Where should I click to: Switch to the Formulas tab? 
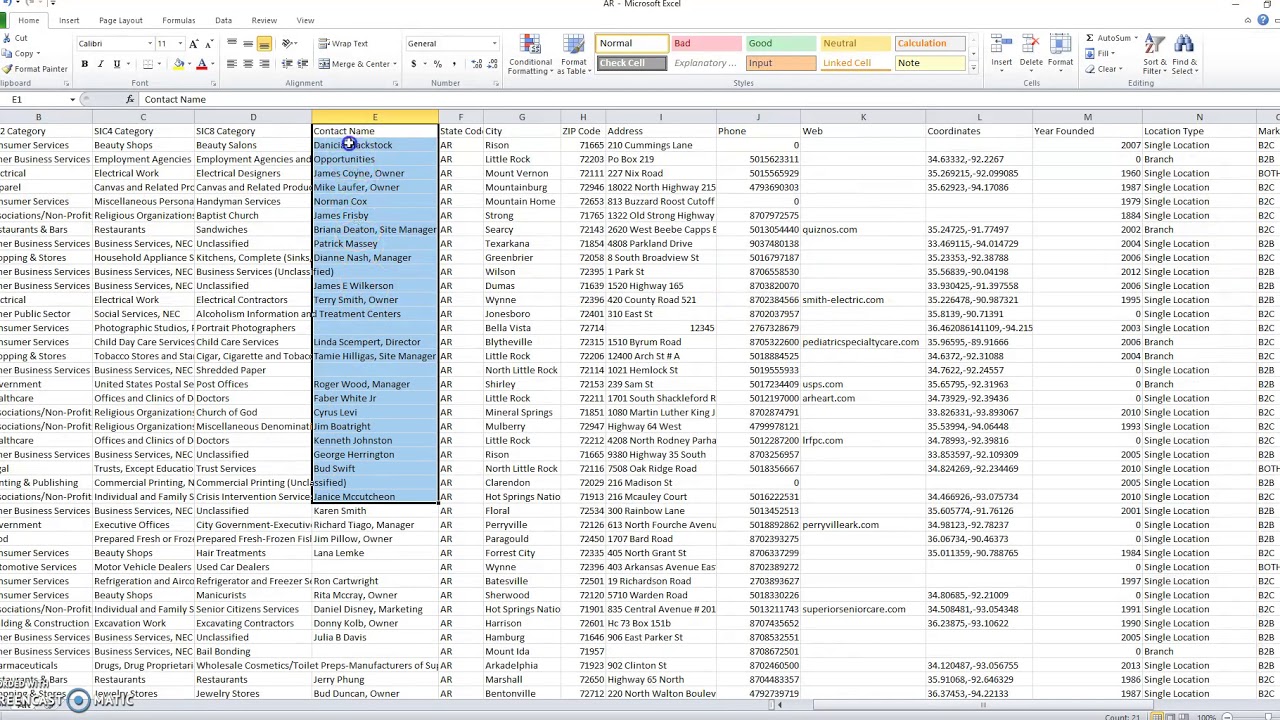pos(179,20)
